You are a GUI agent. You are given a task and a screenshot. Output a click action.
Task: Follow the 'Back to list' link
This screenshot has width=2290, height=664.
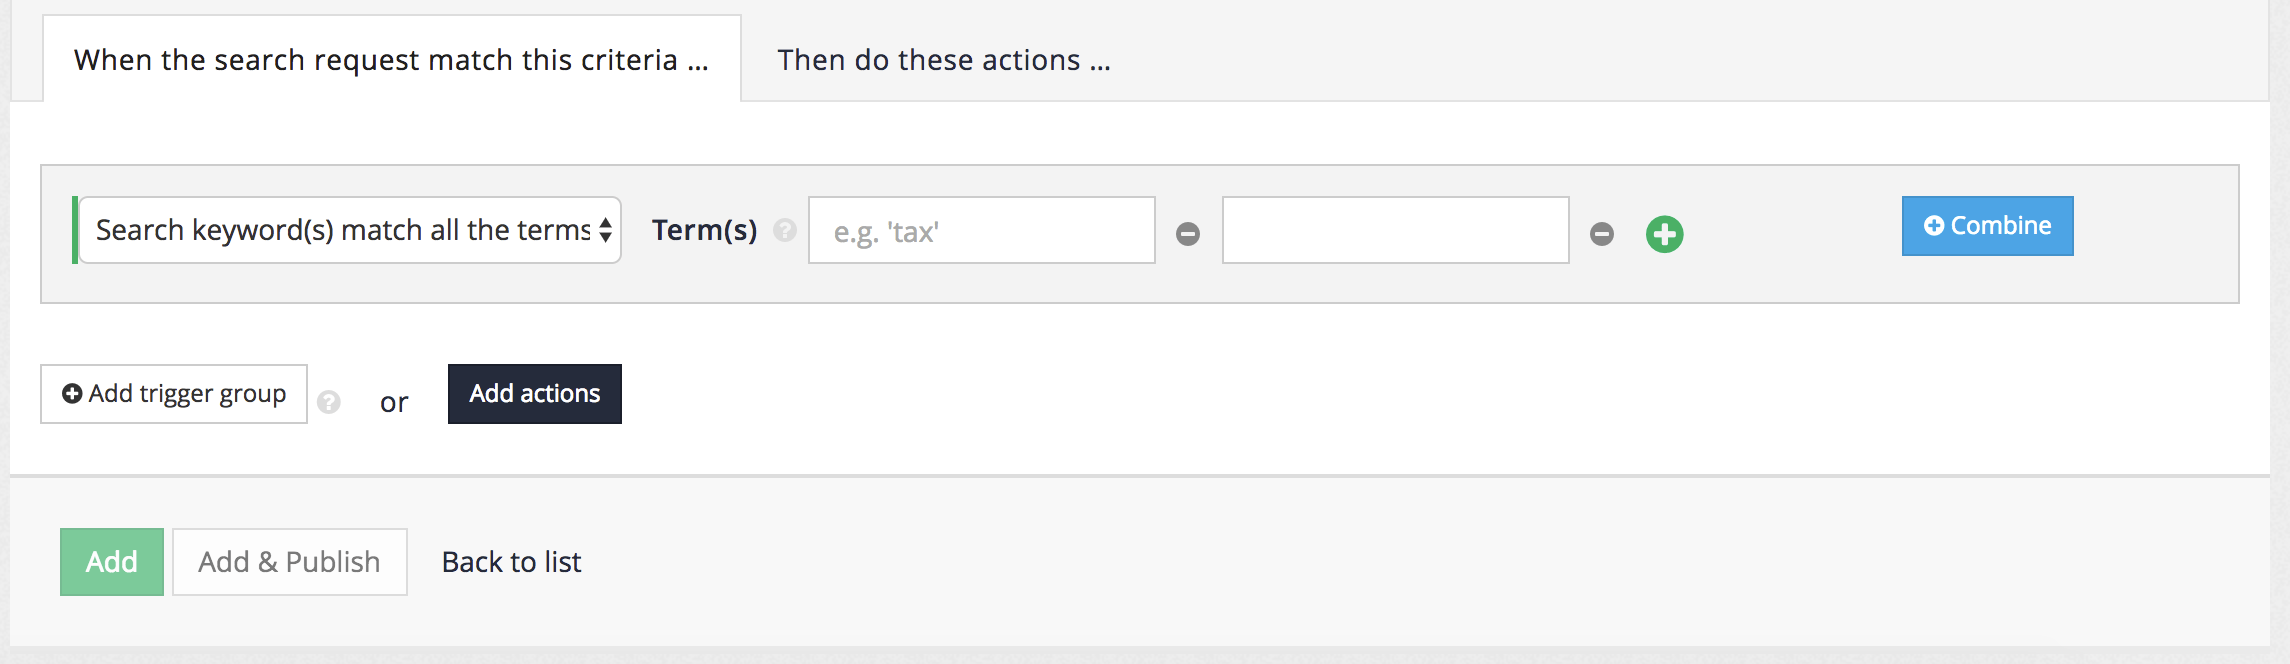[512, 562]
